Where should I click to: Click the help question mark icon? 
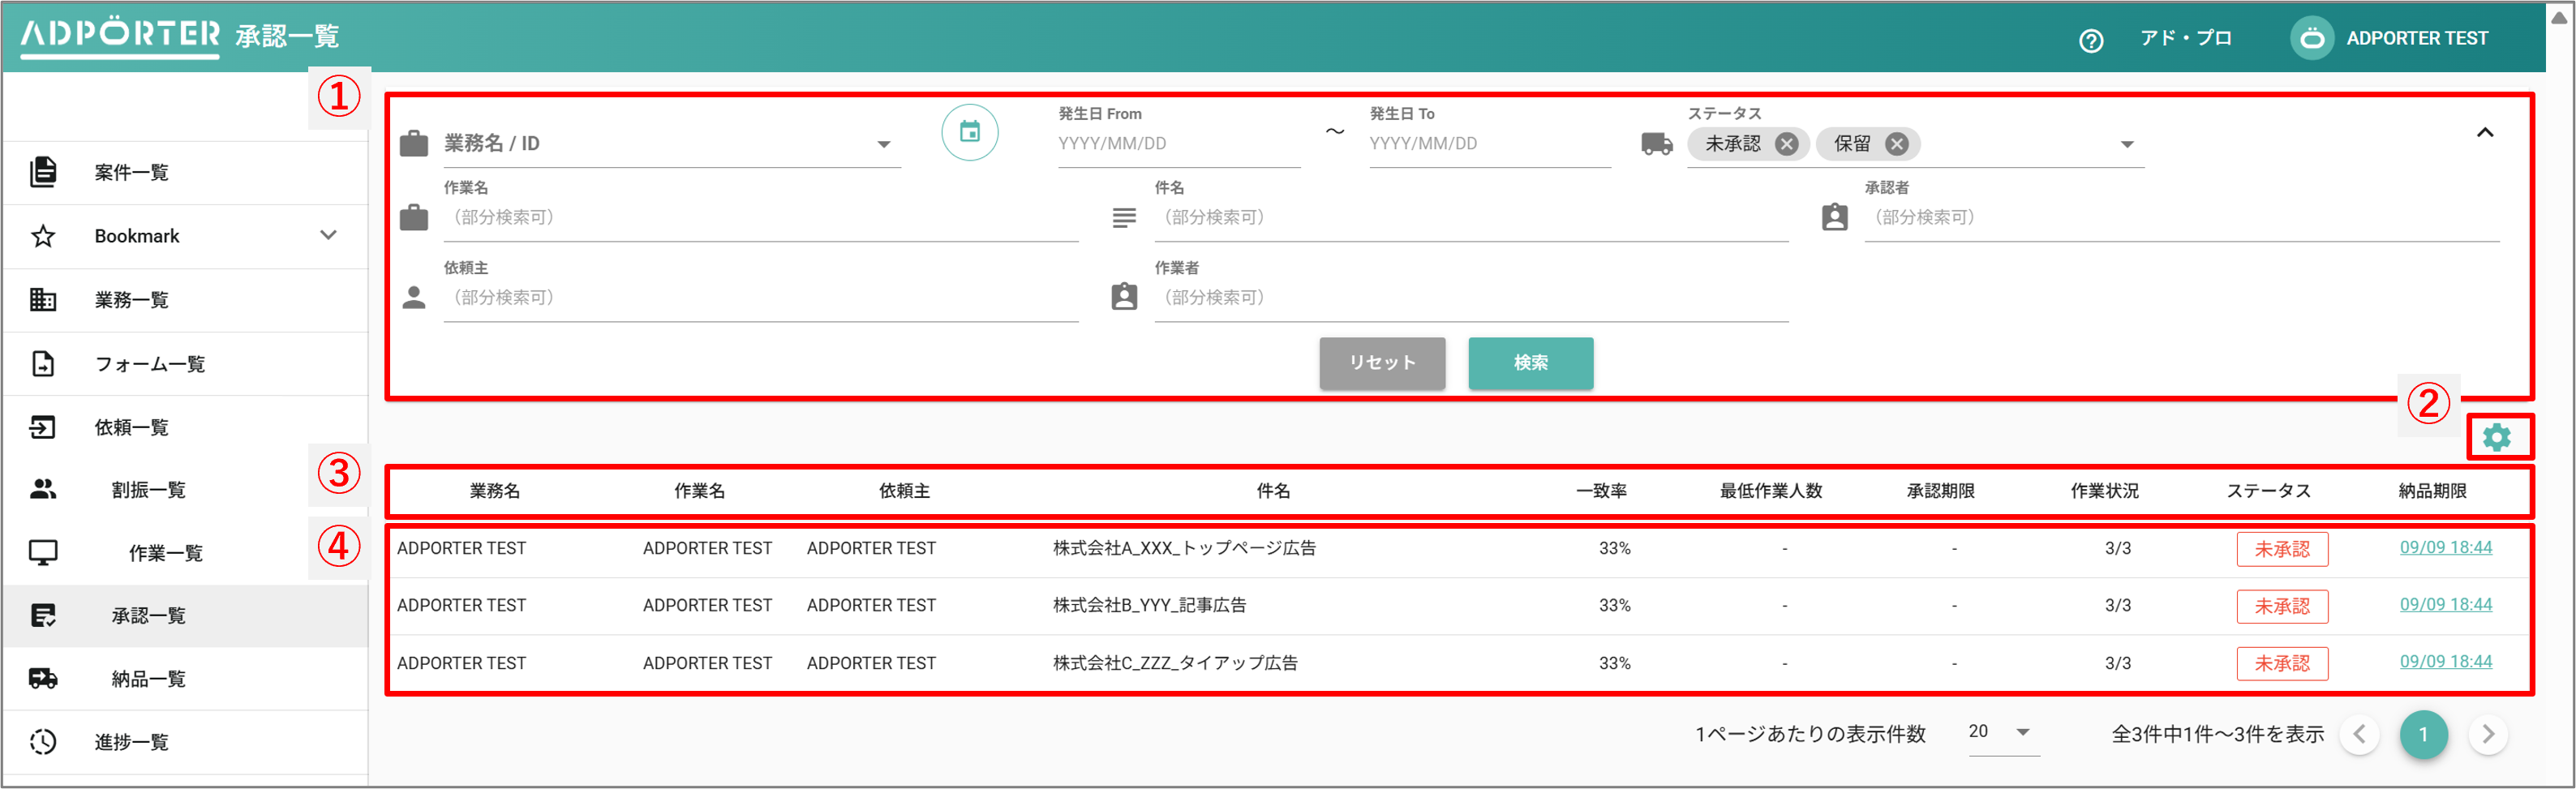point(2090,40)
